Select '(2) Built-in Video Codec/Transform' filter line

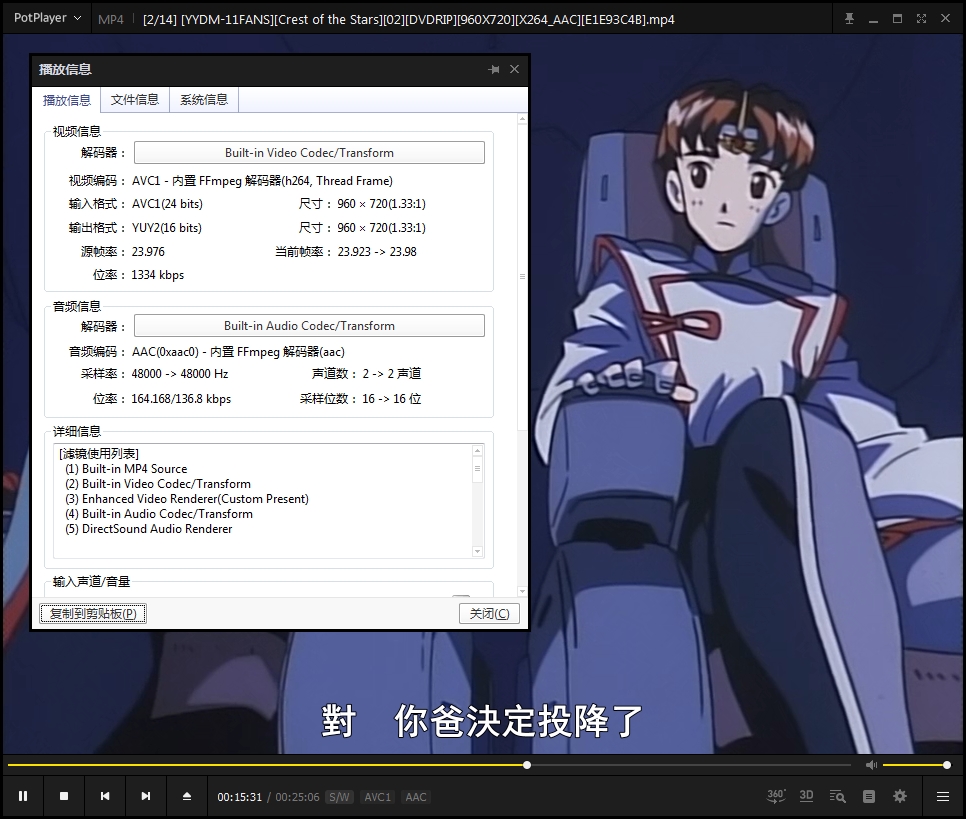pos(158,484)
